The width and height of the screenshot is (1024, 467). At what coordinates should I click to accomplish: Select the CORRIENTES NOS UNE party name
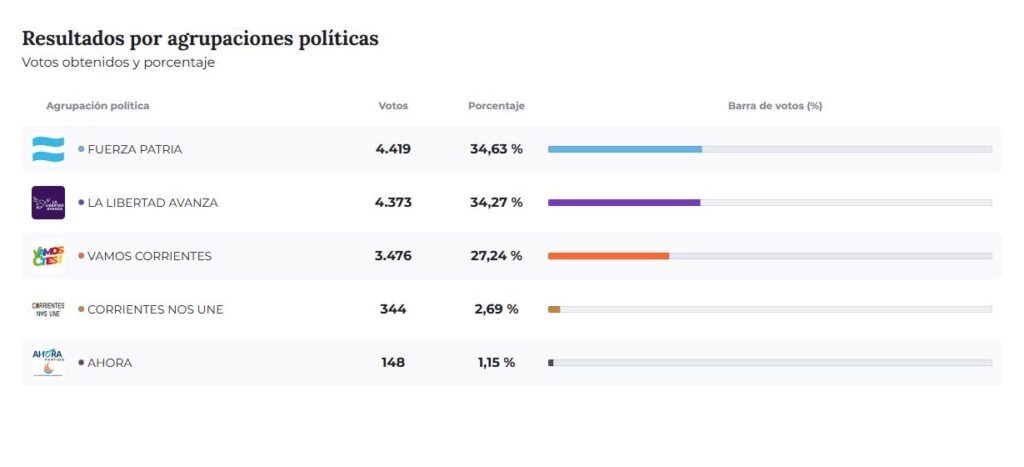[x=155, y=310]
